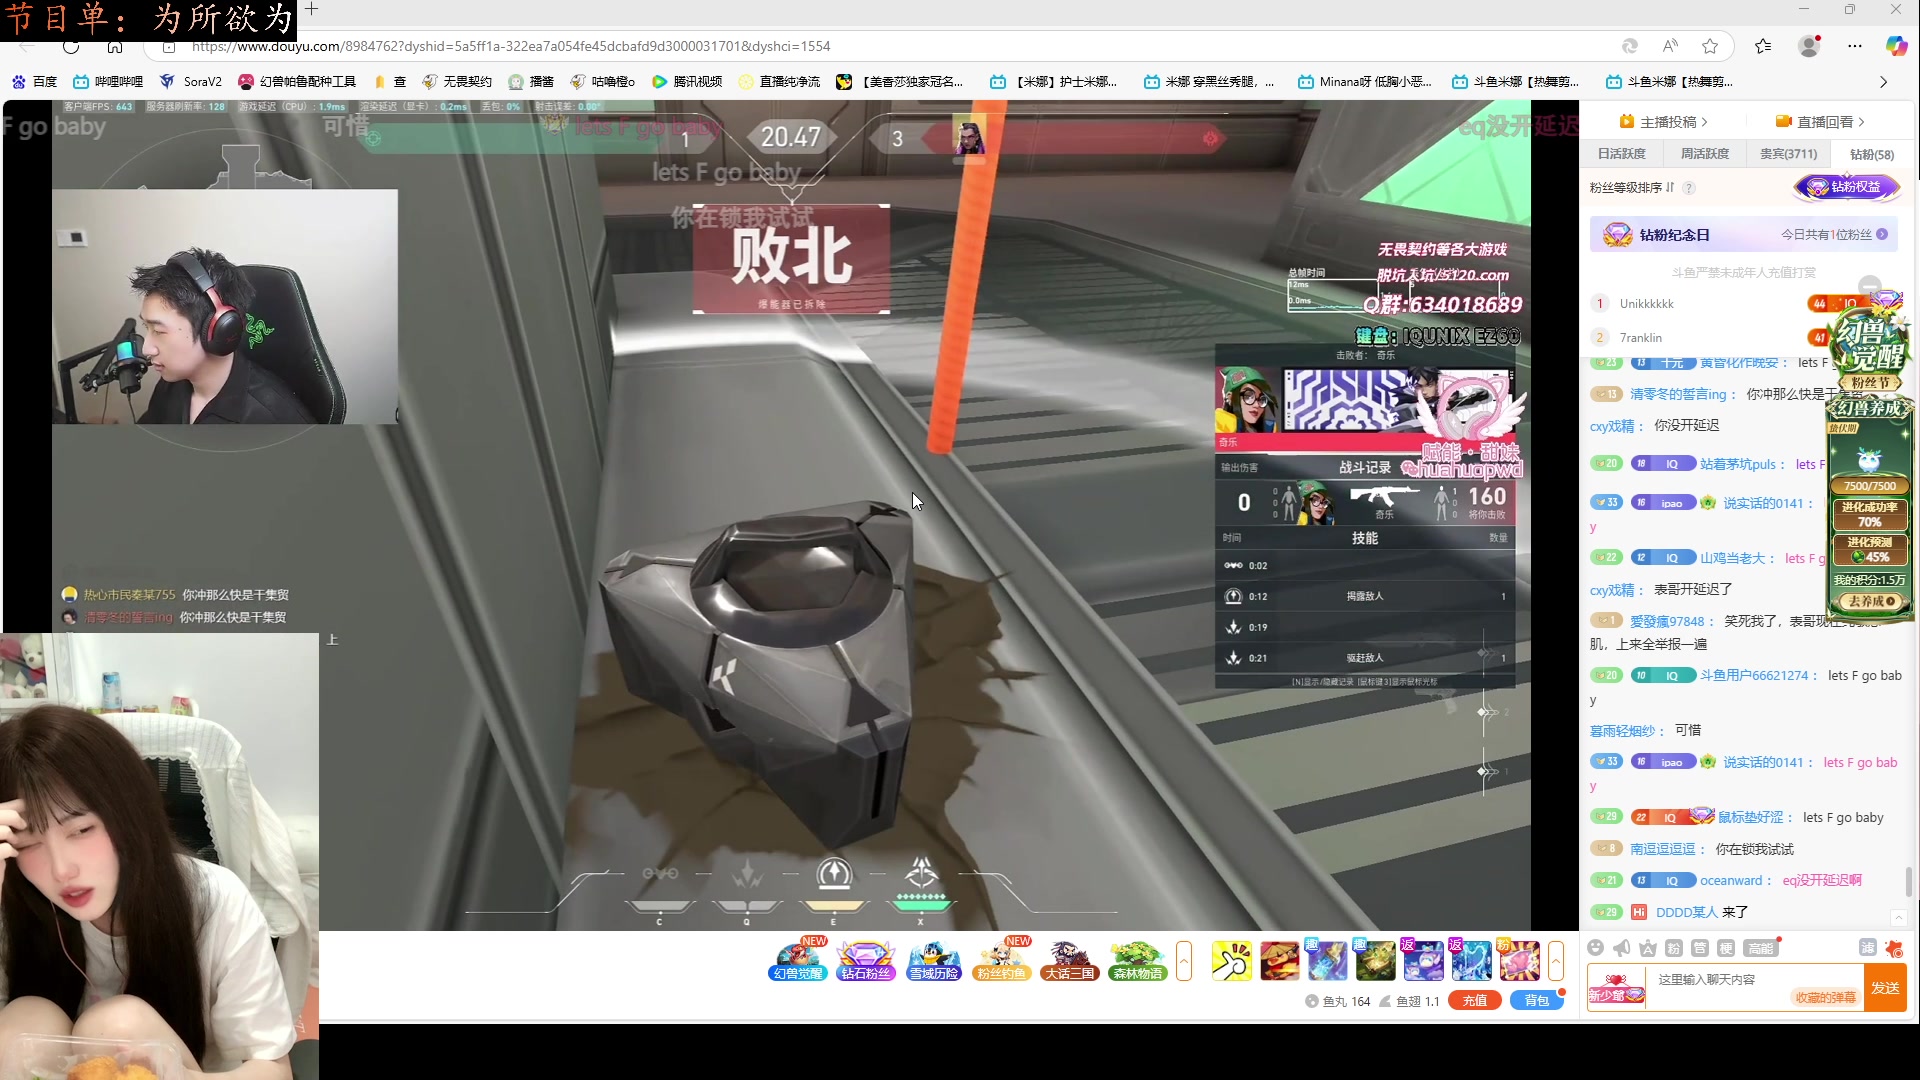Screen dimensions: 1920x1080
Task: Open a new browser tab
Action: click(312, 10)
